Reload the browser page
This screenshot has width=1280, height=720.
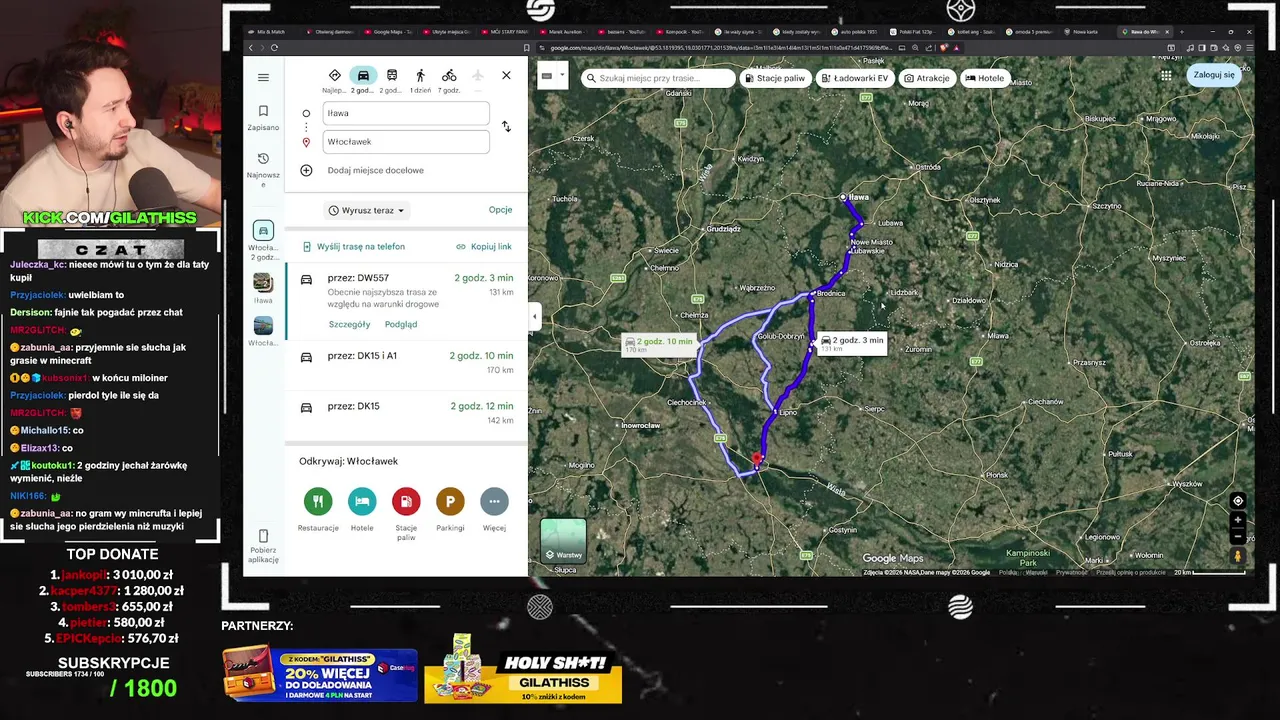[x=274, y=47]
